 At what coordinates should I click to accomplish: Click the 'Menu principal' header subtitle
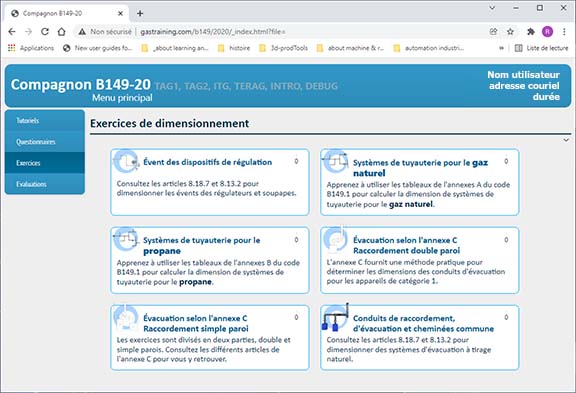tap(122, 98)
